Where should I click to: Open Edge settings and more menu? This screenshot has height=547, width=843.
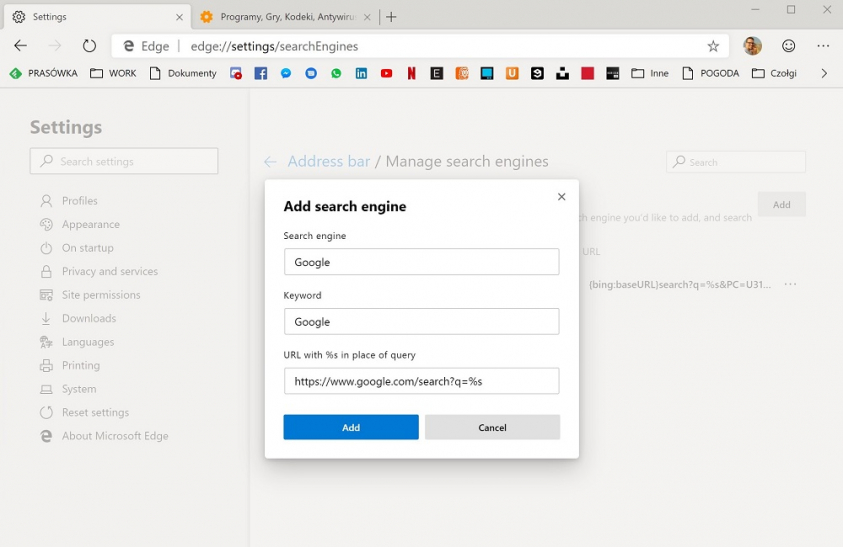823,46
